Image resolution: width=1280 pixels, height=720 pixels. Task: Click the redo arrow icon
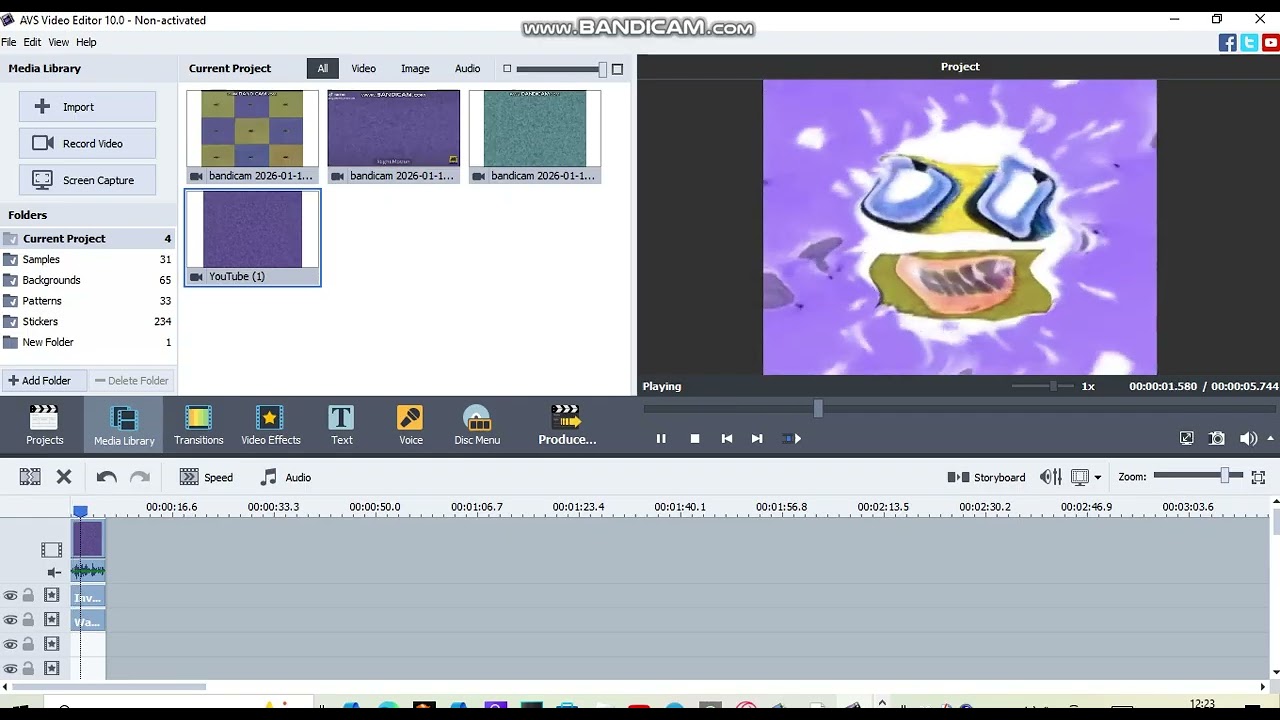pyautogui.click(x=140, y=477)
